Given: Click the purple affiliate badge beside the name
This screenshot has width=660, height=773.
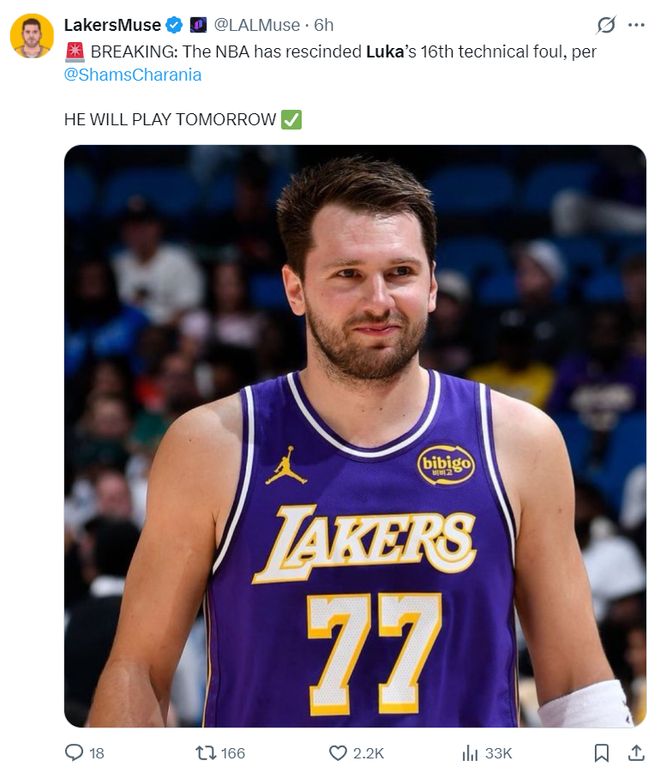Looking at the screenshot, I should click(198, 25).
